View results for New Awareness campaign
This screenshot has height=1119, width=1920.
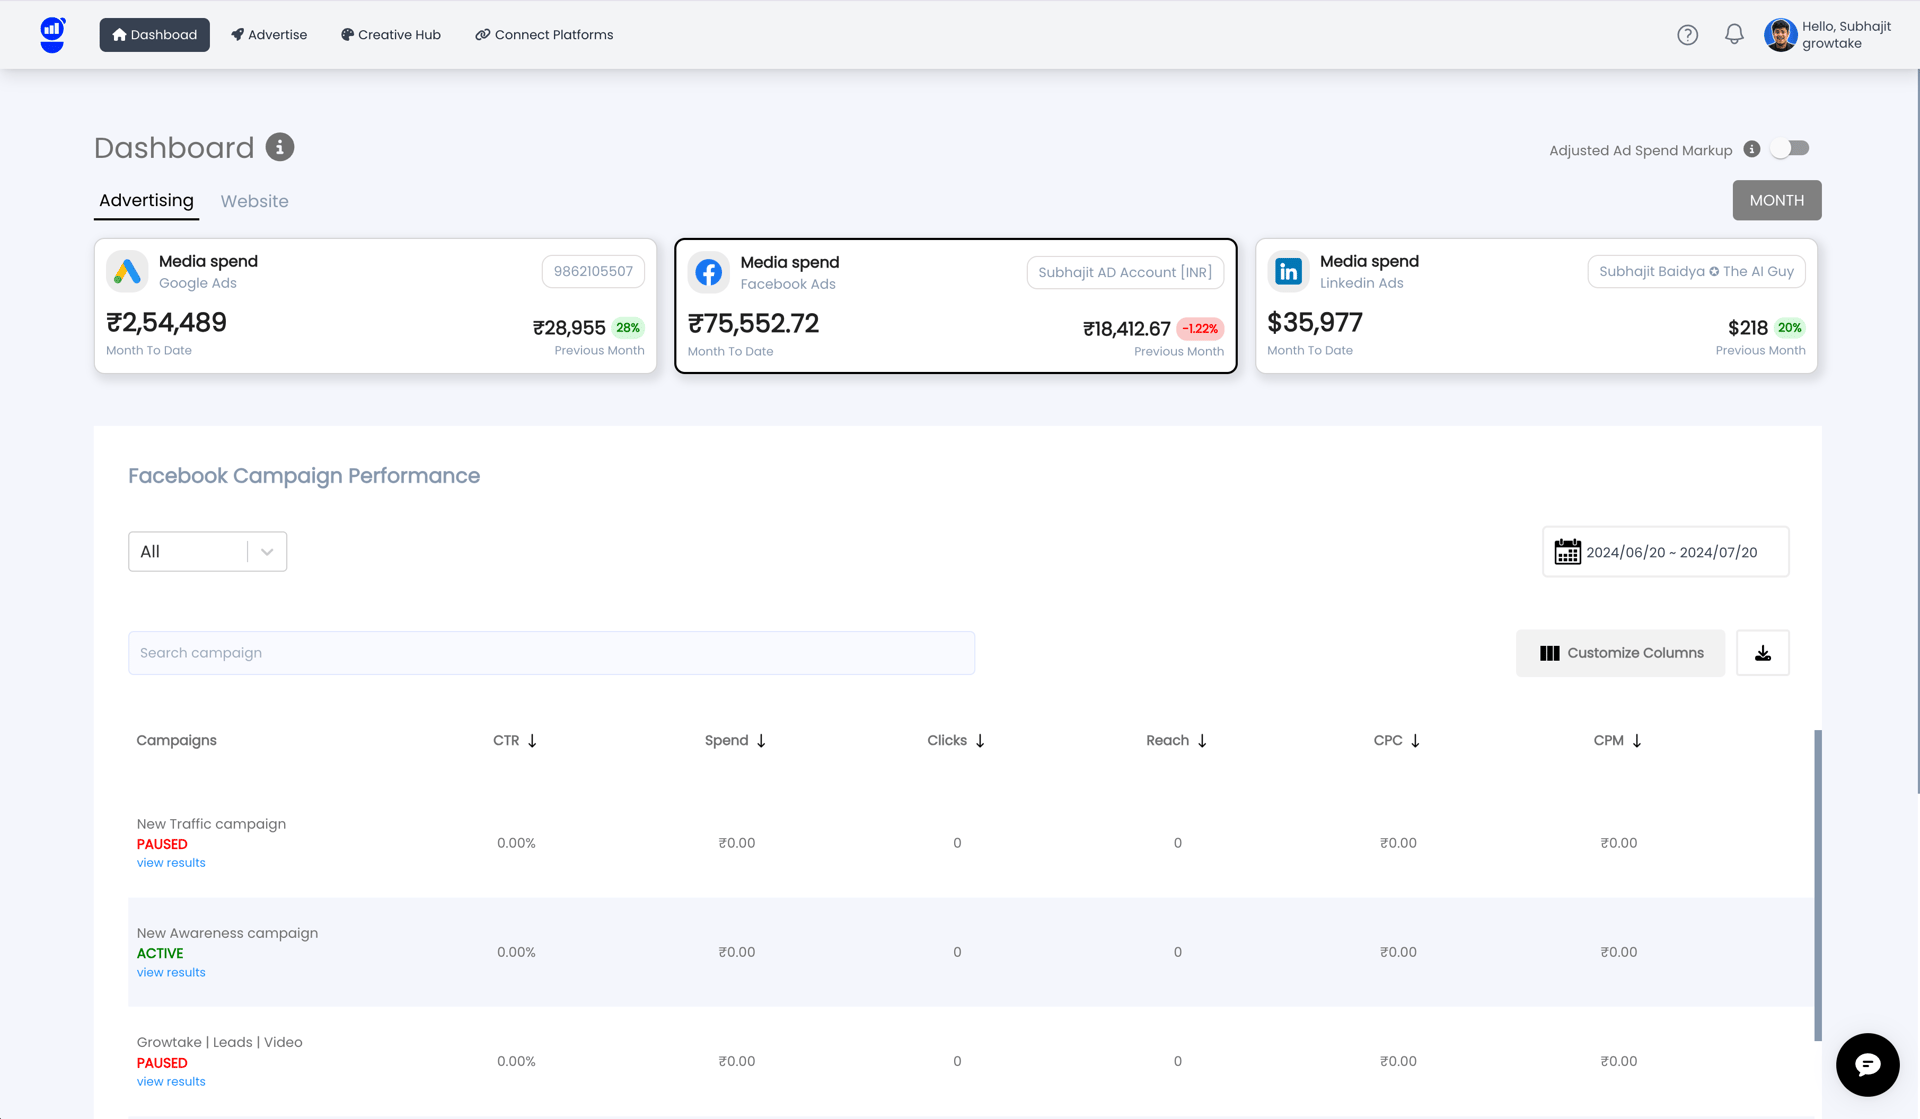click(x=171, y=972)
